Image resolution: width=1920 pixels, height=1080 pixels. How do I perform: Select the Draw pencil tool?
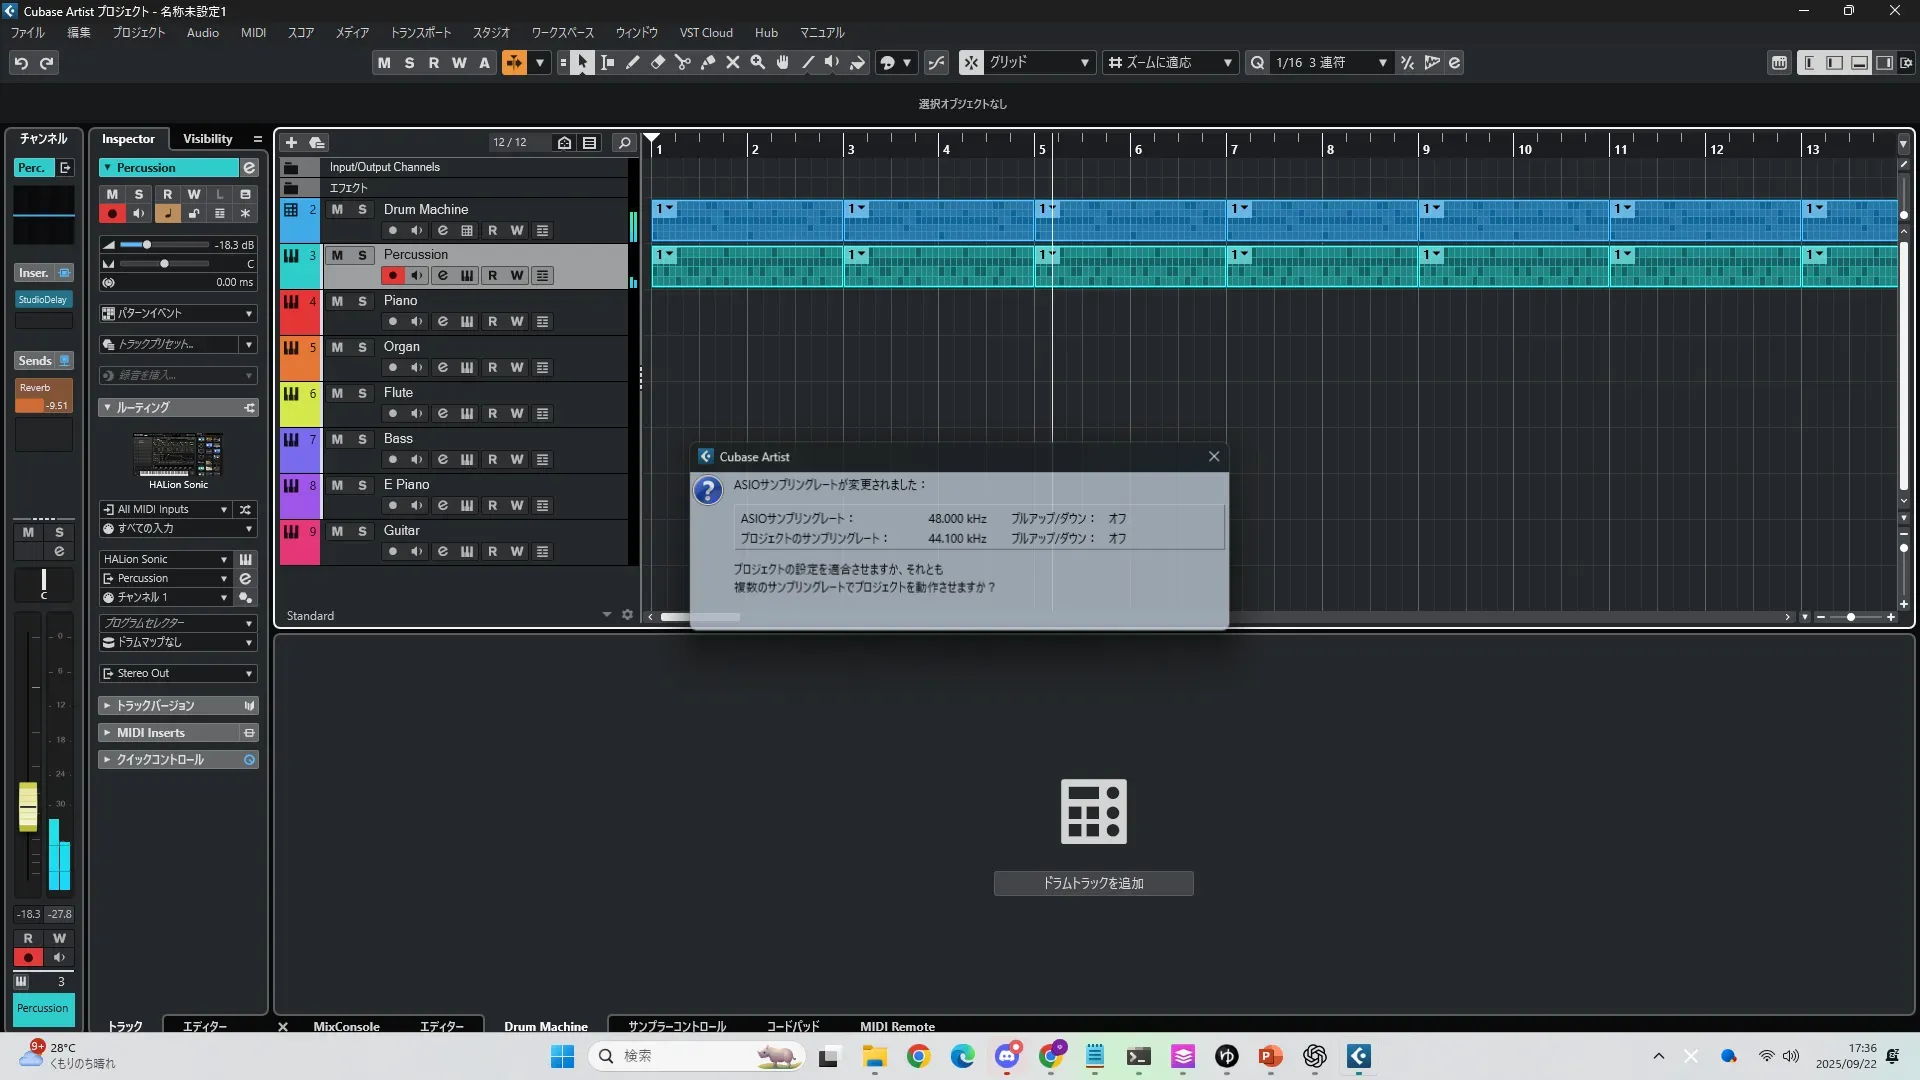[x=633, y=63]
